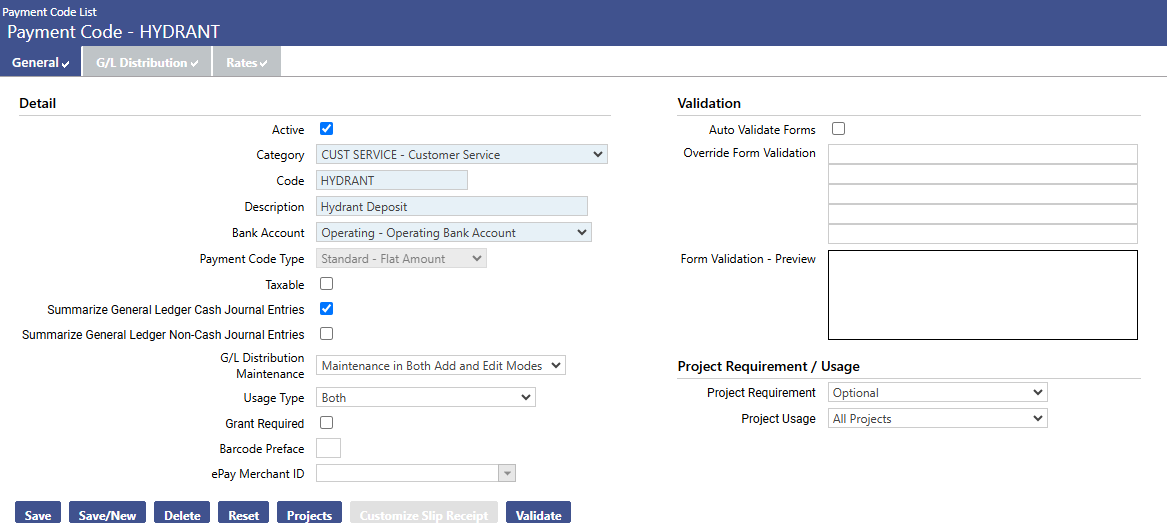Open the Payment Code List breadcrumb
This screenshot has width=1167, height=530.
[x=49, y=12]
